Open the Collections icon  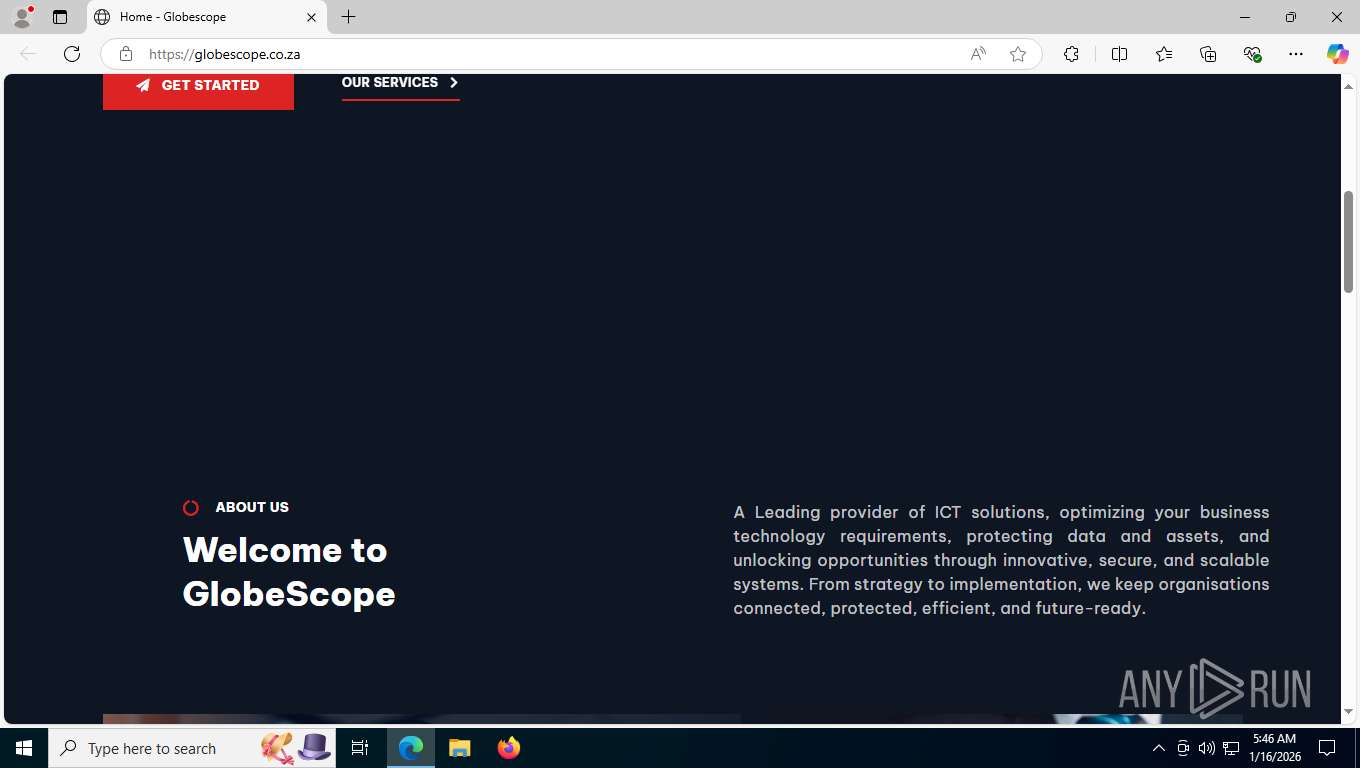coord(1208,54)
